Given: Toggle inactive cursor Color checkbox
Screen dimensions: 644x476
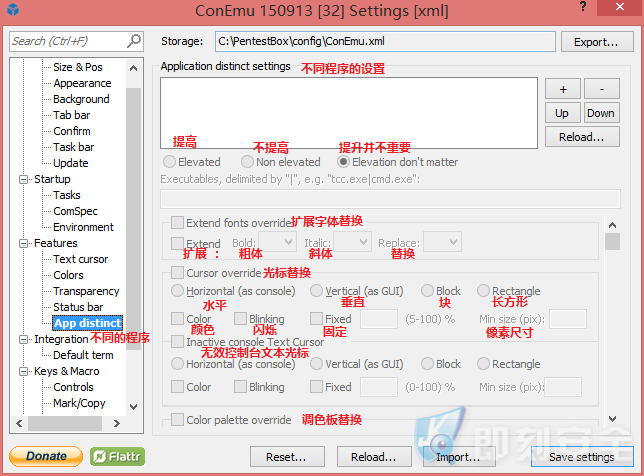Looking at the screenshot, I should tap(177, 387).
